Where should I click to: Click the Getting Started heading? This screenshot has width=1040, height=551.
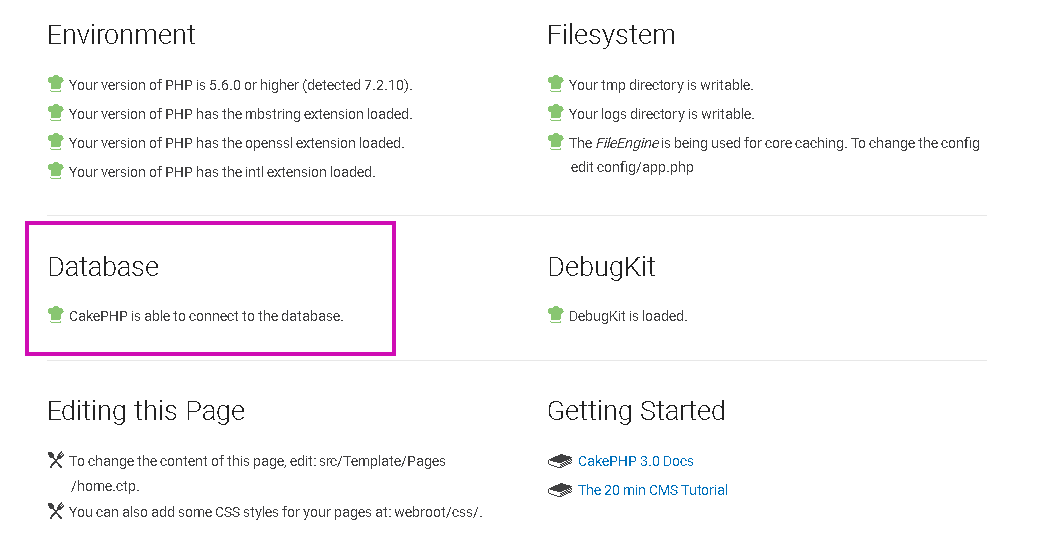[x=636, y=411]
